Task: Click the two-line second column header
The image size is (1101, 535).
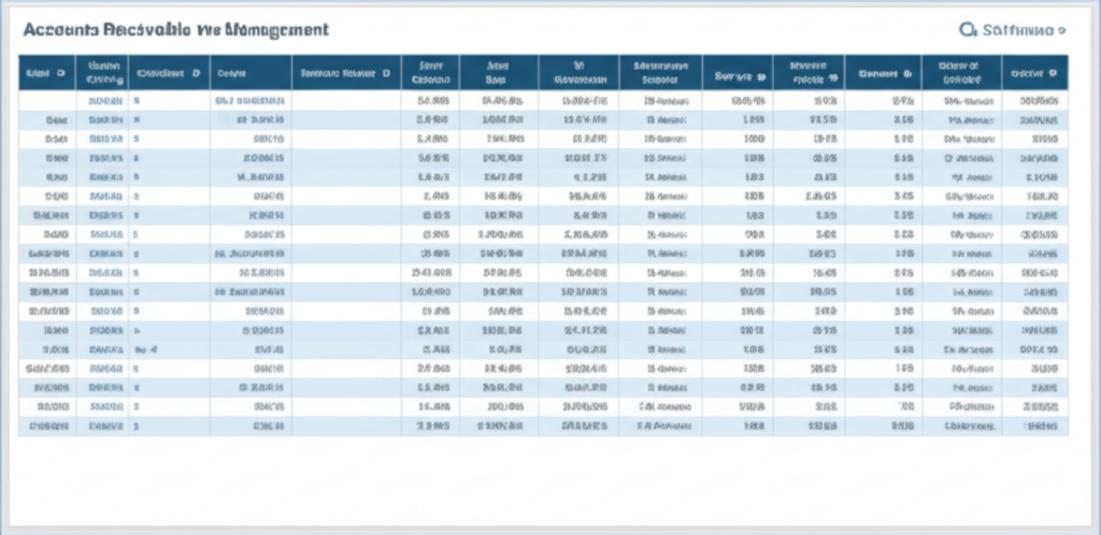Action: (102, 73)
